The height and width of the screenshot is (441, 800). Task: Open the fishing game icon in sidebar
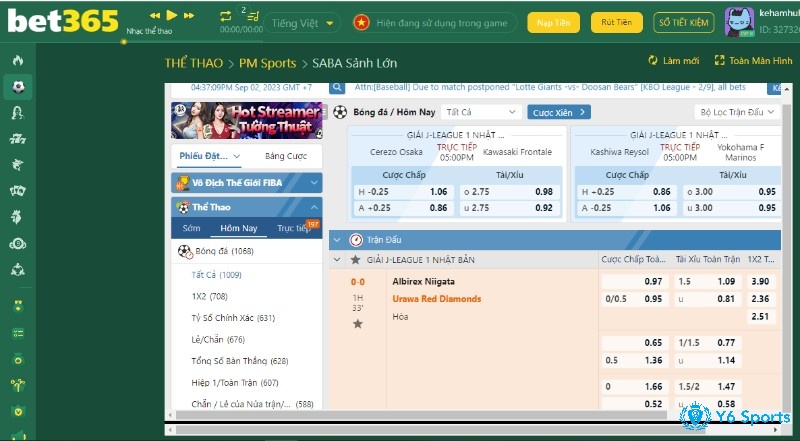point(18,165)
